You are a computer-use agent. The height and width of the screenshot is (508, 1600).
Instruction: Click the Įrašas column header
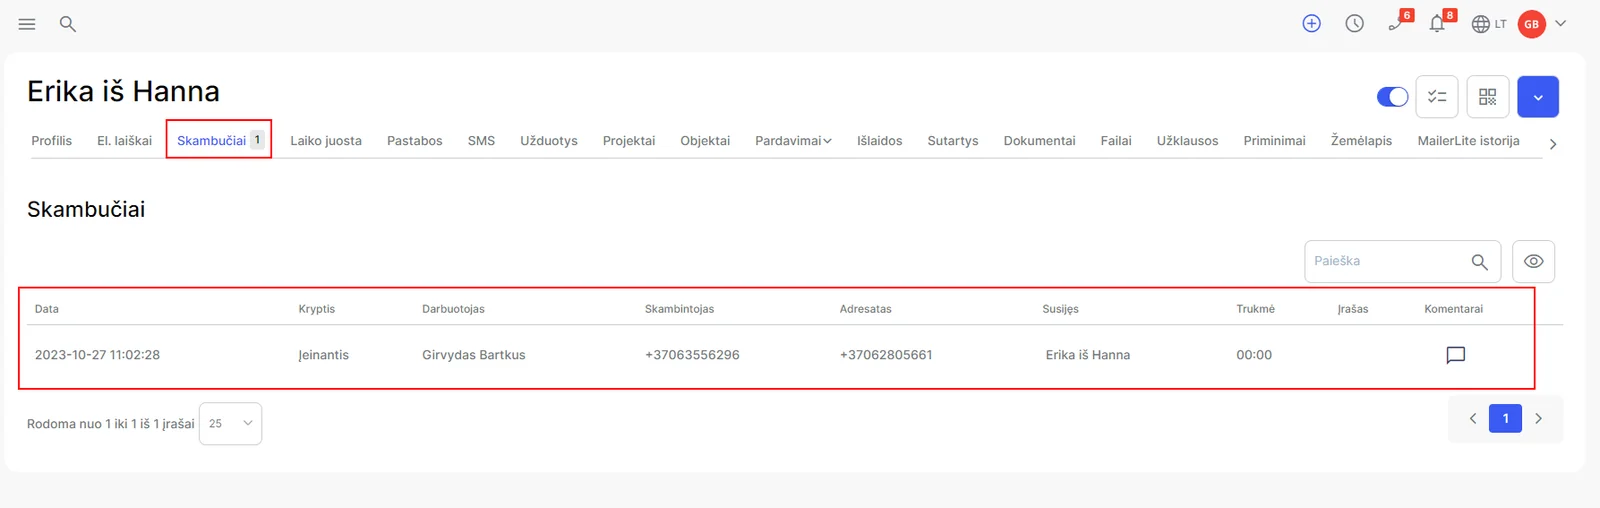click(x=1353, y=309)
